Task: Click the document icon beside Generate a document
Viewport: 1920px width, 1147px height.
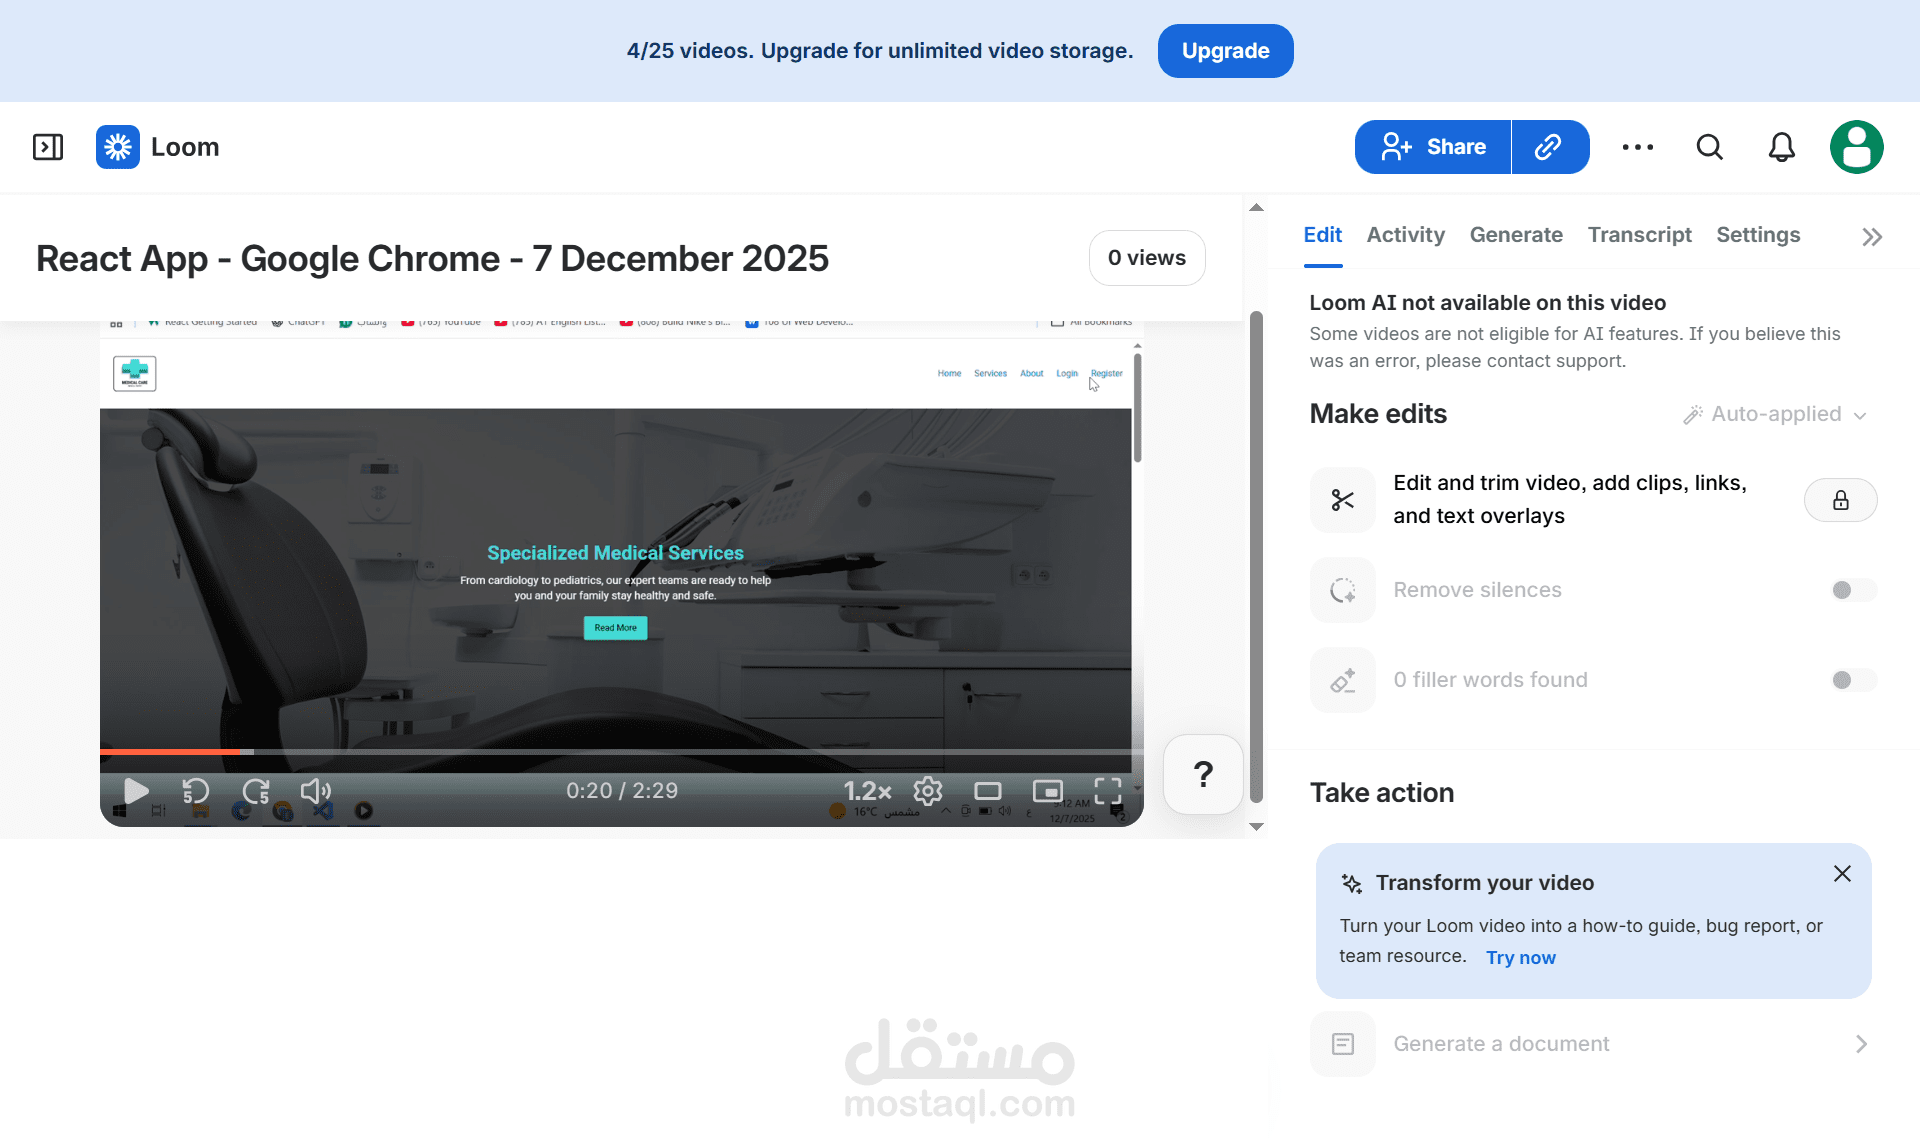Action: click(x=1343, y=1044)
